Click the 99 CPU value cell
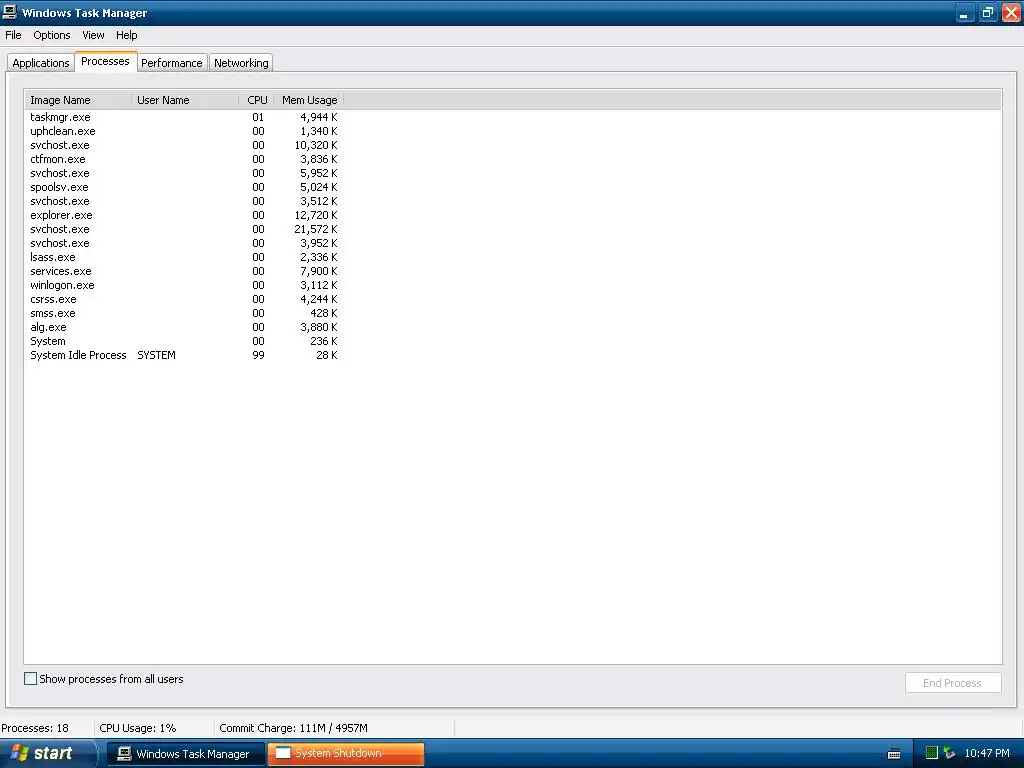Screen dimensions: 1024x768 coord(259,355)
